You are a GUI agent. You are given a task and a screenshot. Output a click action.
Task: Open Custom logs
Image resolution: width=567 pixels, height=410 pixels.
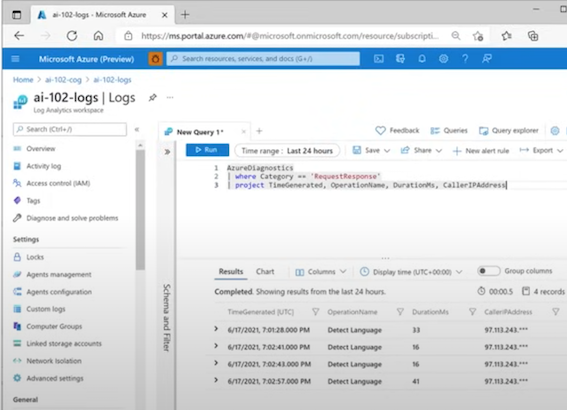coord(46,309)
